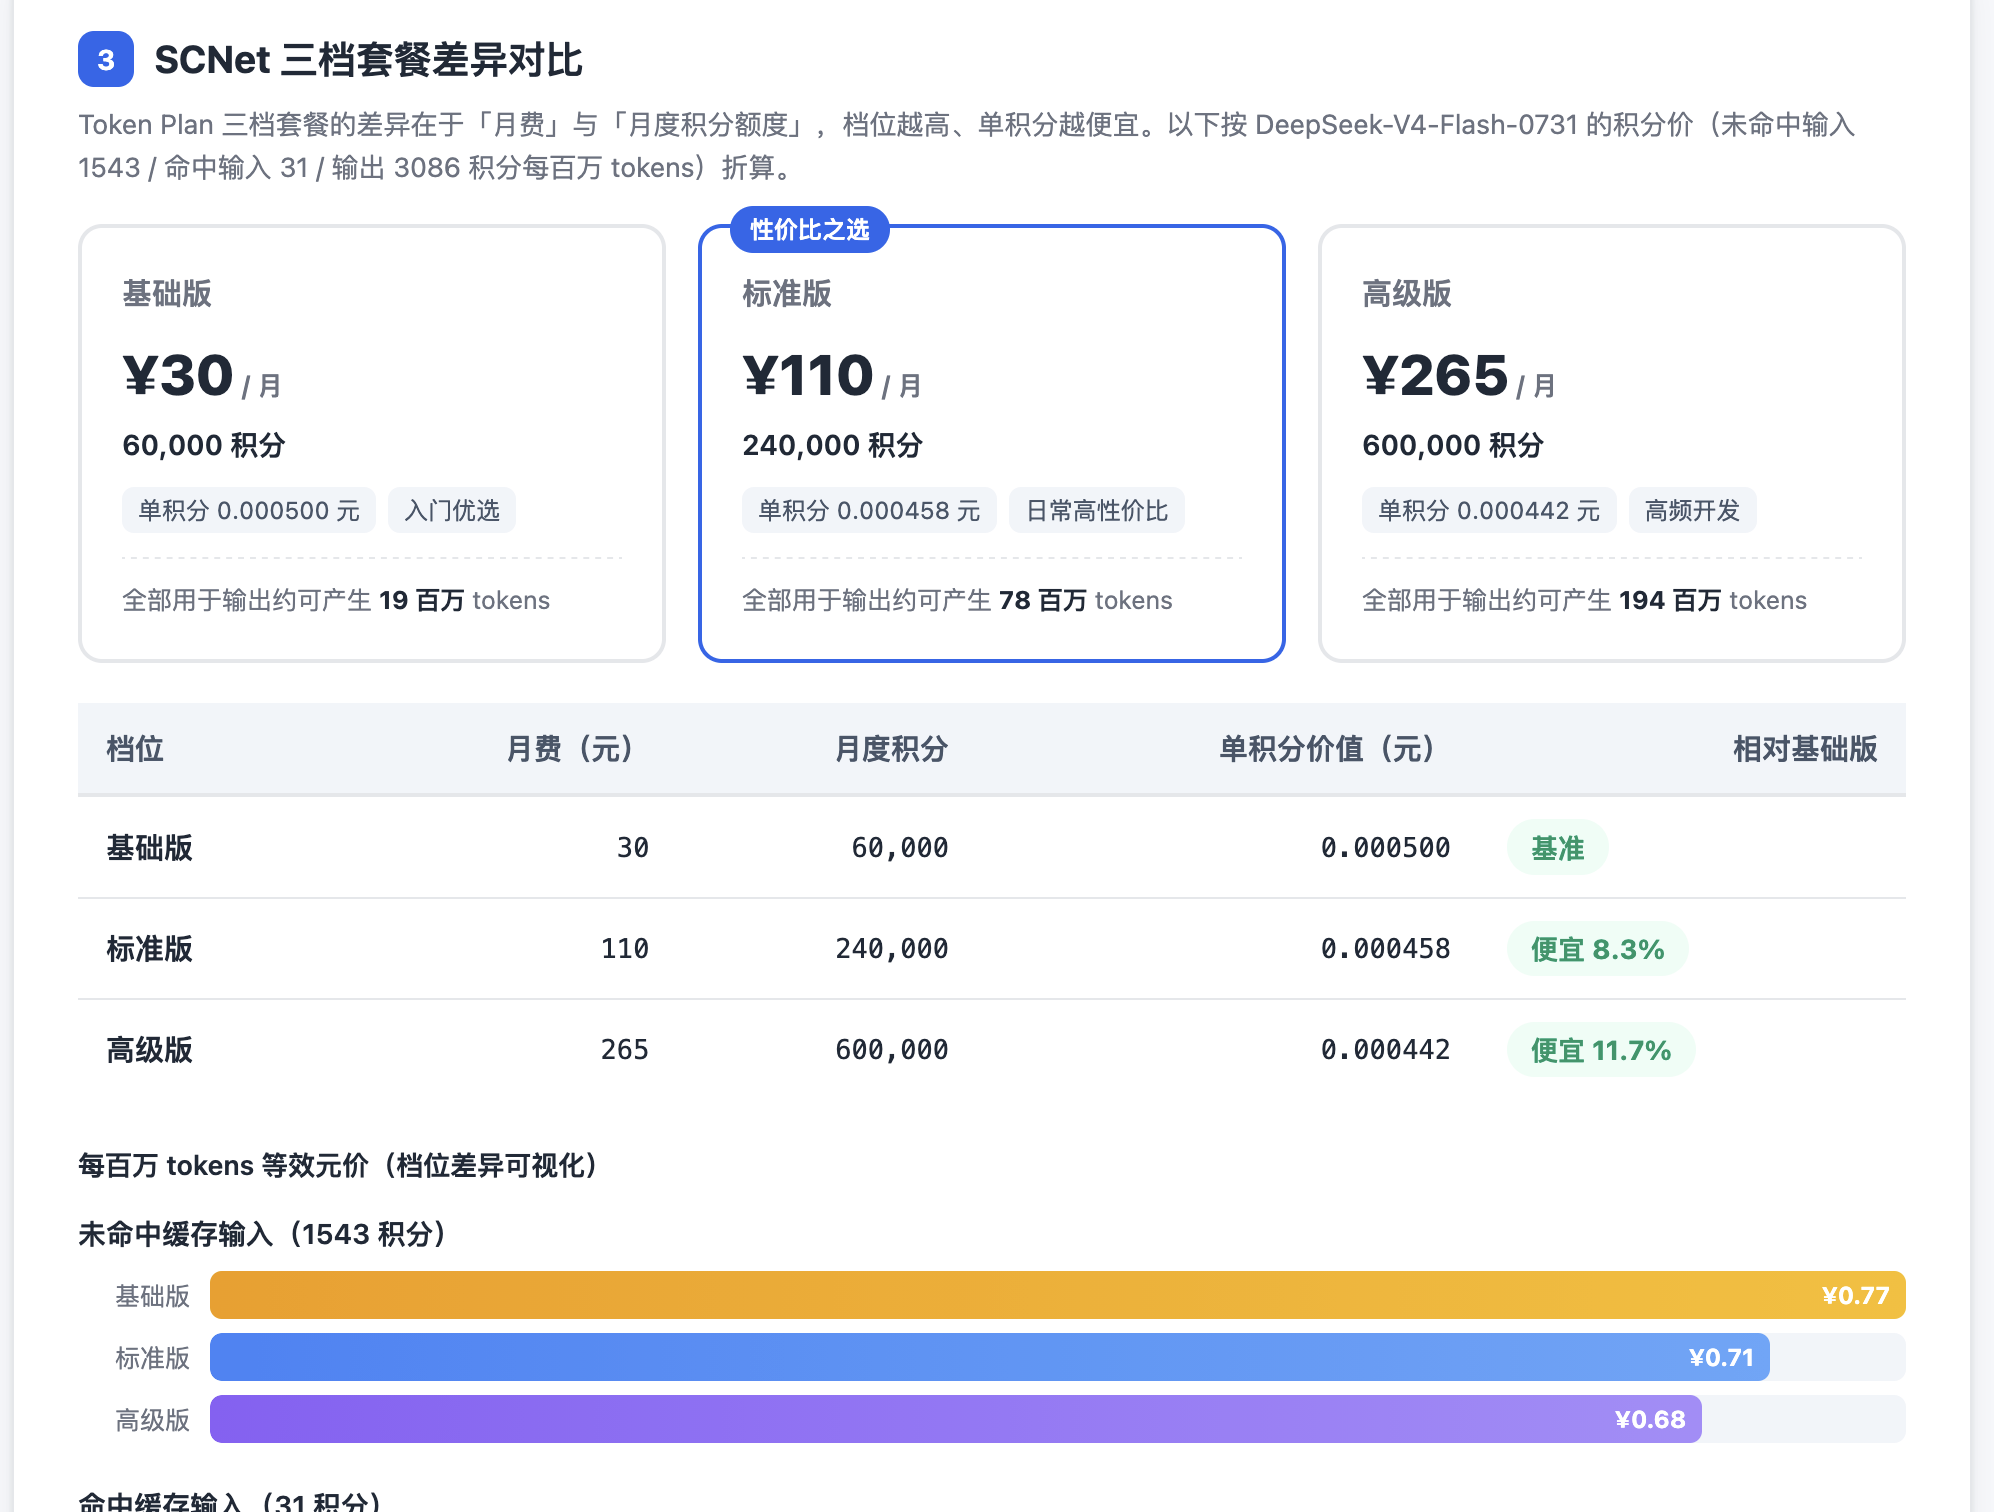Click the monthly fee cell '265'
This screenshot has width=1994, height=1512.
click(625, 1050)
